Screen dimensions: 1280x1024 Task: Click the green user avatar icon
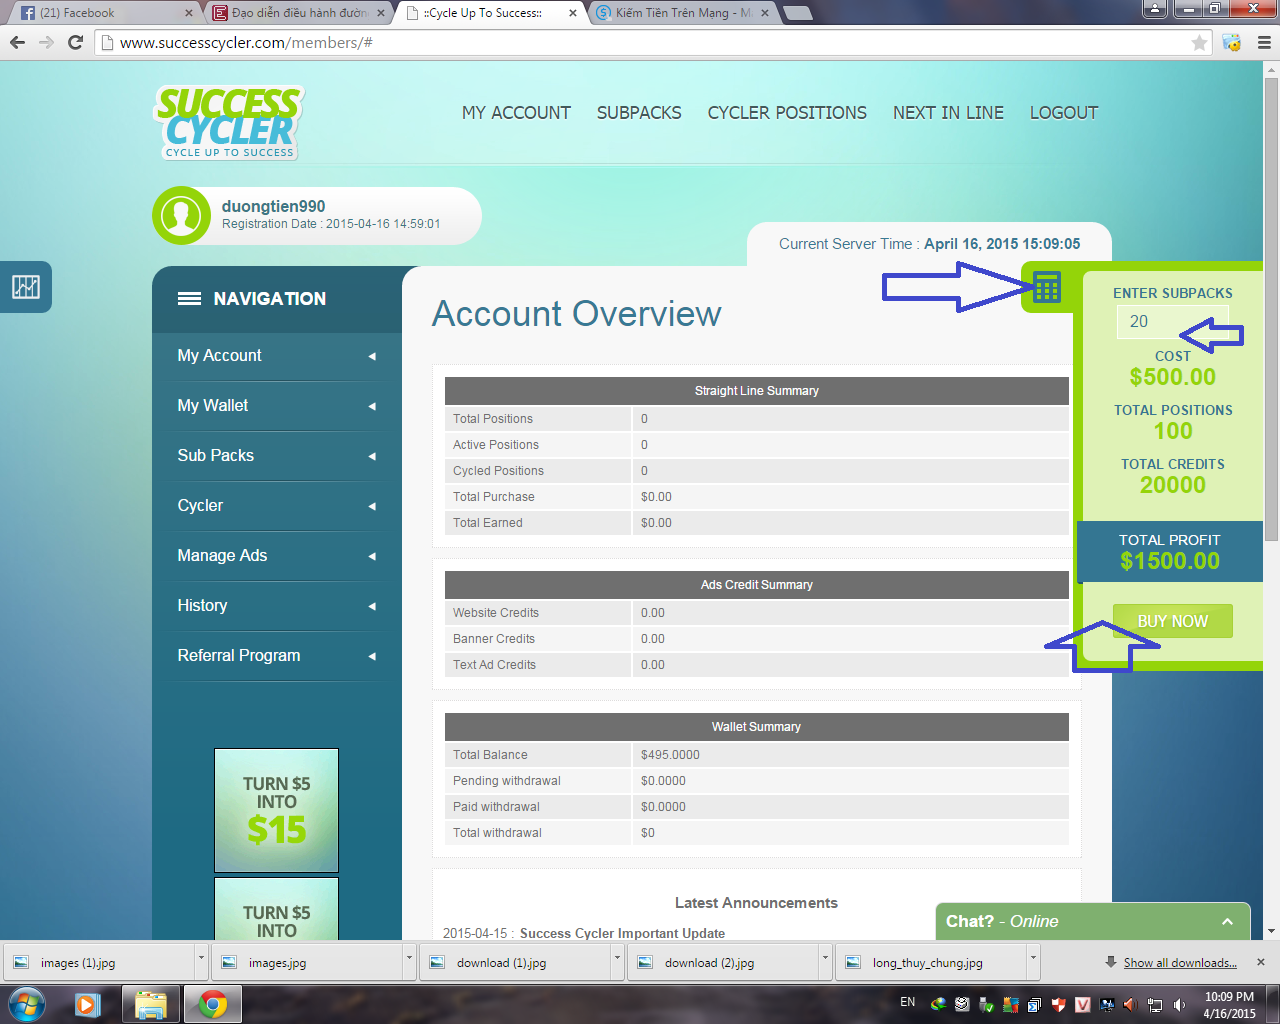click(x=181, y=215)
